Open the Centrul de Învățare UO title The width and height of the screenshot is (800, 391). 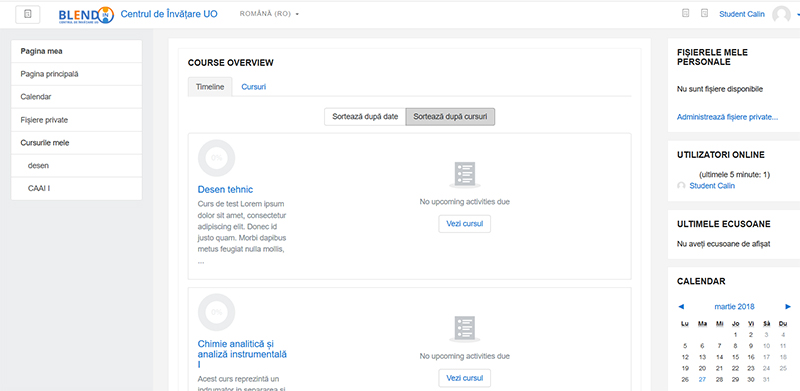pos(169,14)
